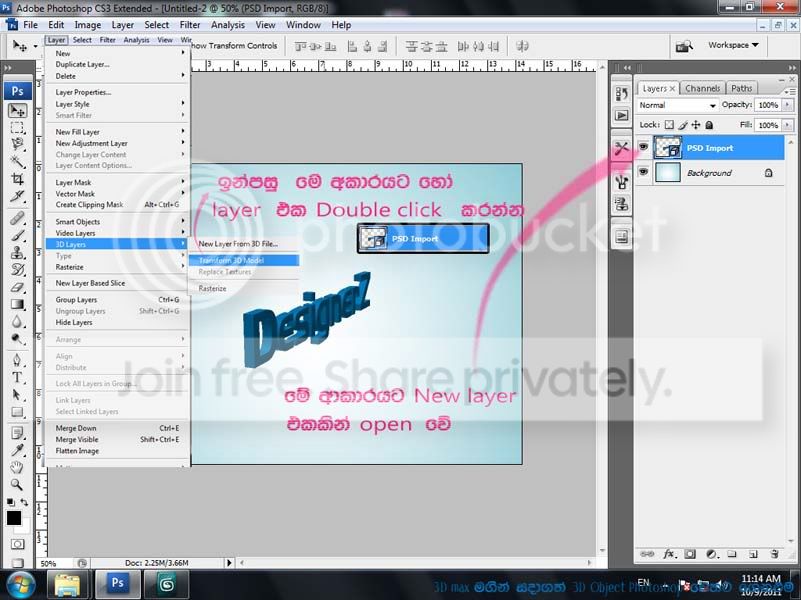Click the Go to Bridge icon
The width and height of the screenshot is (801, 600).
point(684,46)
